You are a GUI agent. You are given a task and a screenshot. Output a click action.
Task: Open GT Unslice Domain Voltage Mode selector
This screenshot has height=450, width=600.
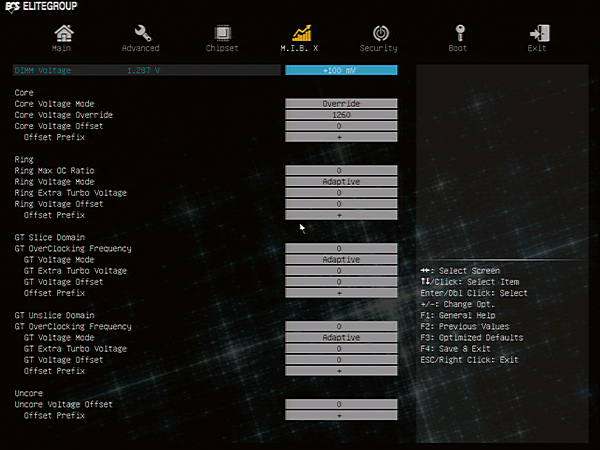click(341, 337)
